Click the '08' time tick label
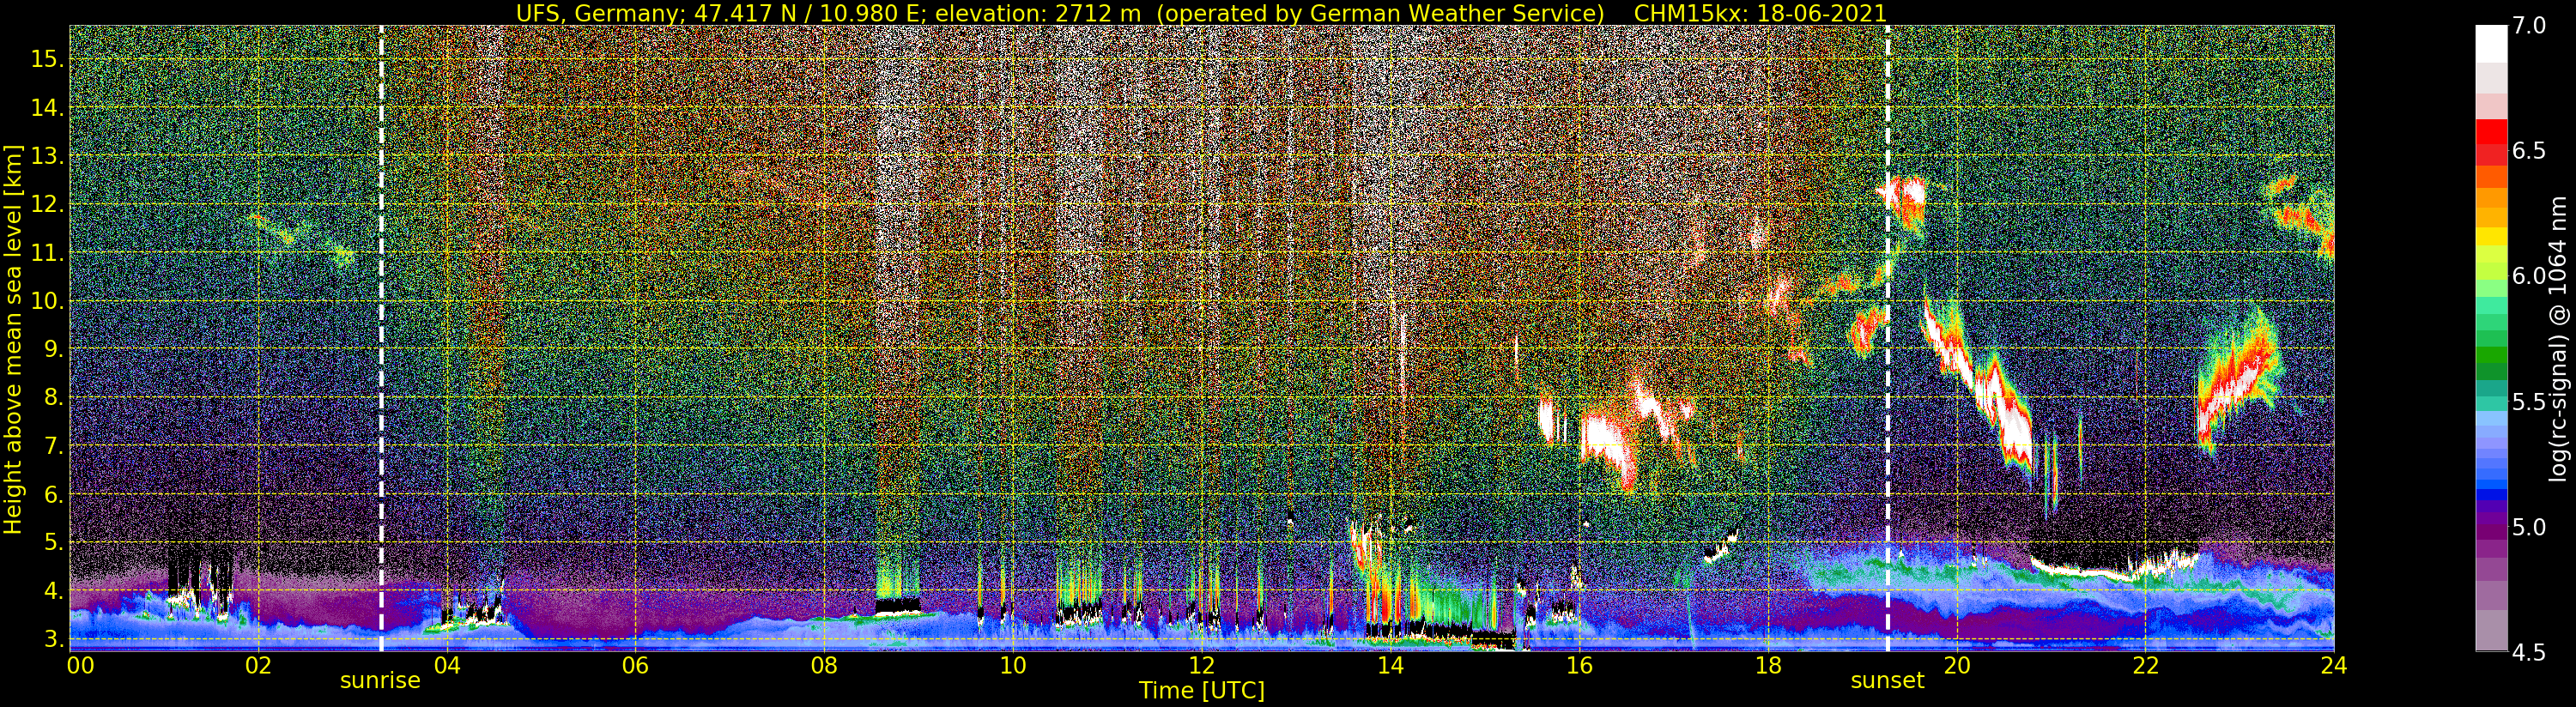This screenshot has width=2576, height=707. click(x=824, y=666)
